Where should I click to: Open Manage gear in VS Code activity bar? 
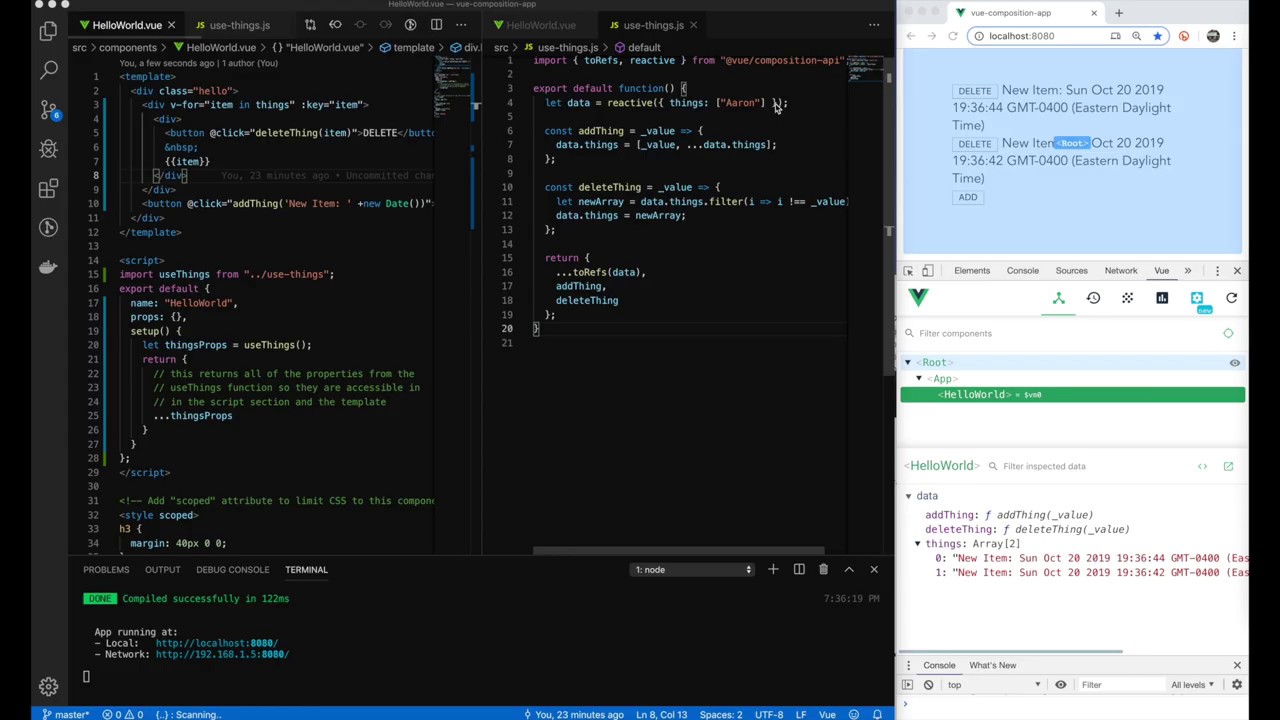(48, 686)
